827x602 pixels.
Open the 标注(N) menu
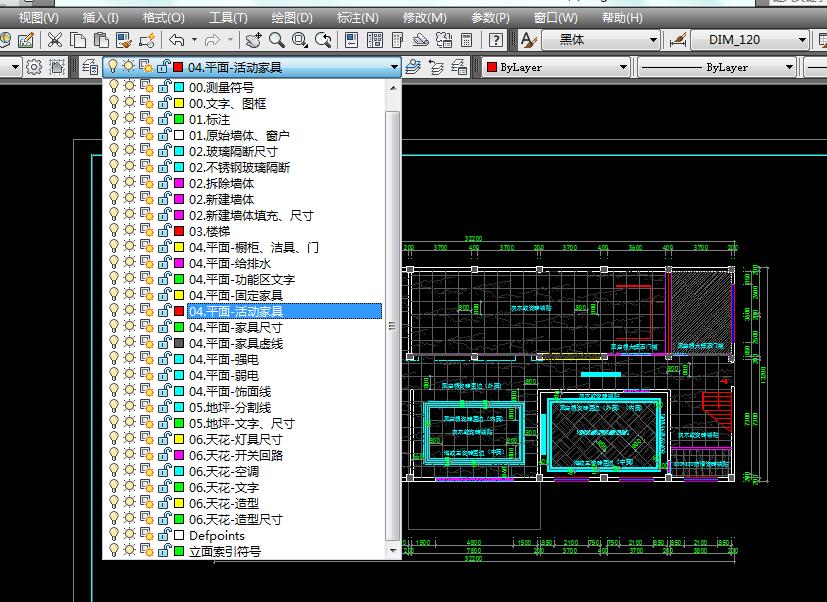click(357, 17)
